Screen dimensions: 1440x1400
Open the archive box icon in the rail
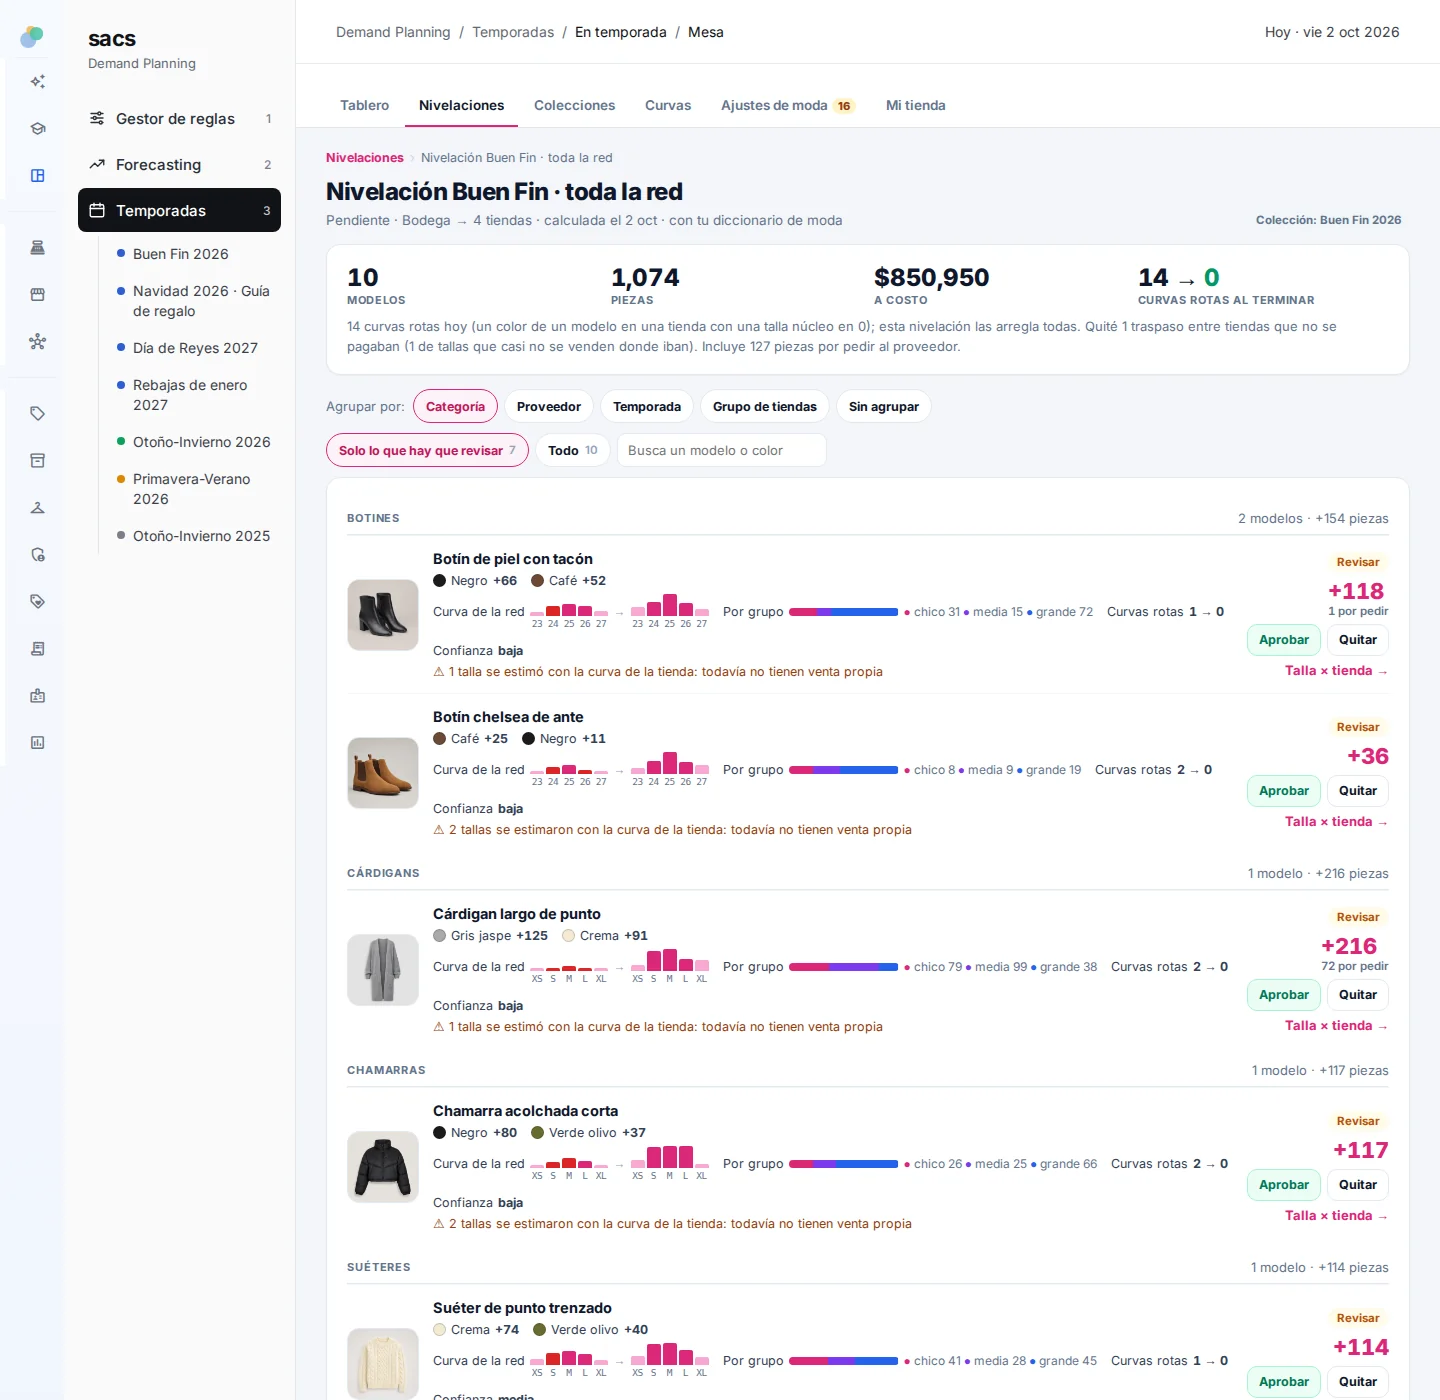coord(37,461)
